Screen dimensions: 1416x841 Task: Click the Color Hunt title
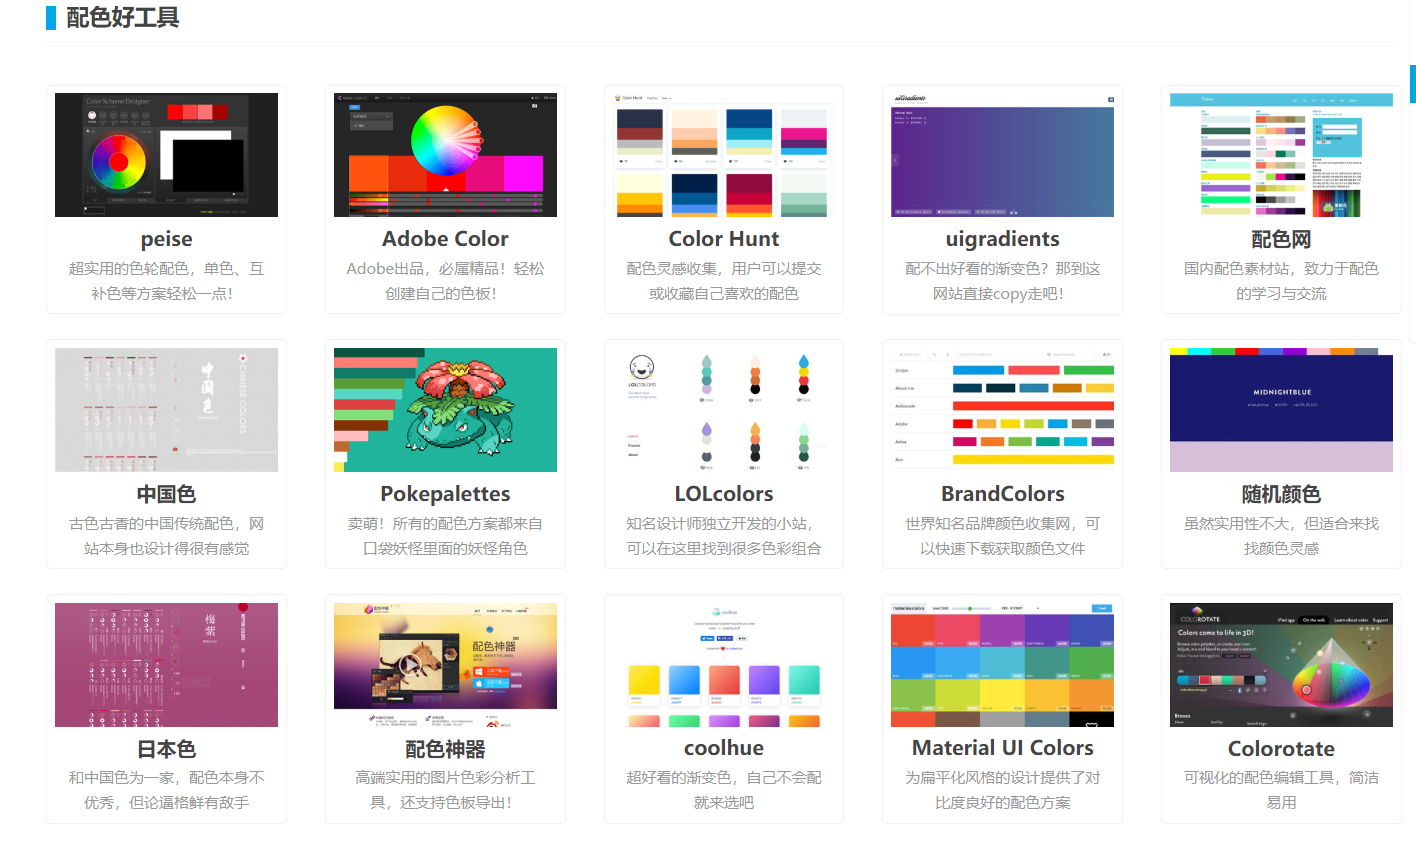(x=724, y=239)
